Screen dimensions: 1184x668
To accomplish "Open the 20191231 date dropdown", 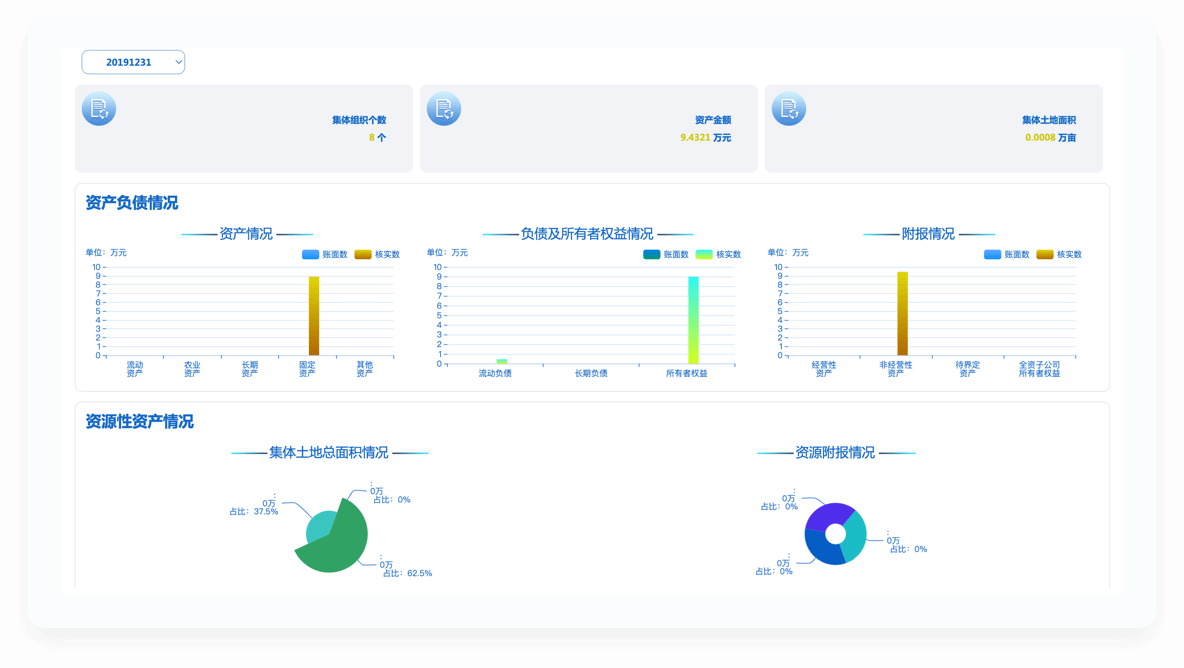I will pos(133,62).
